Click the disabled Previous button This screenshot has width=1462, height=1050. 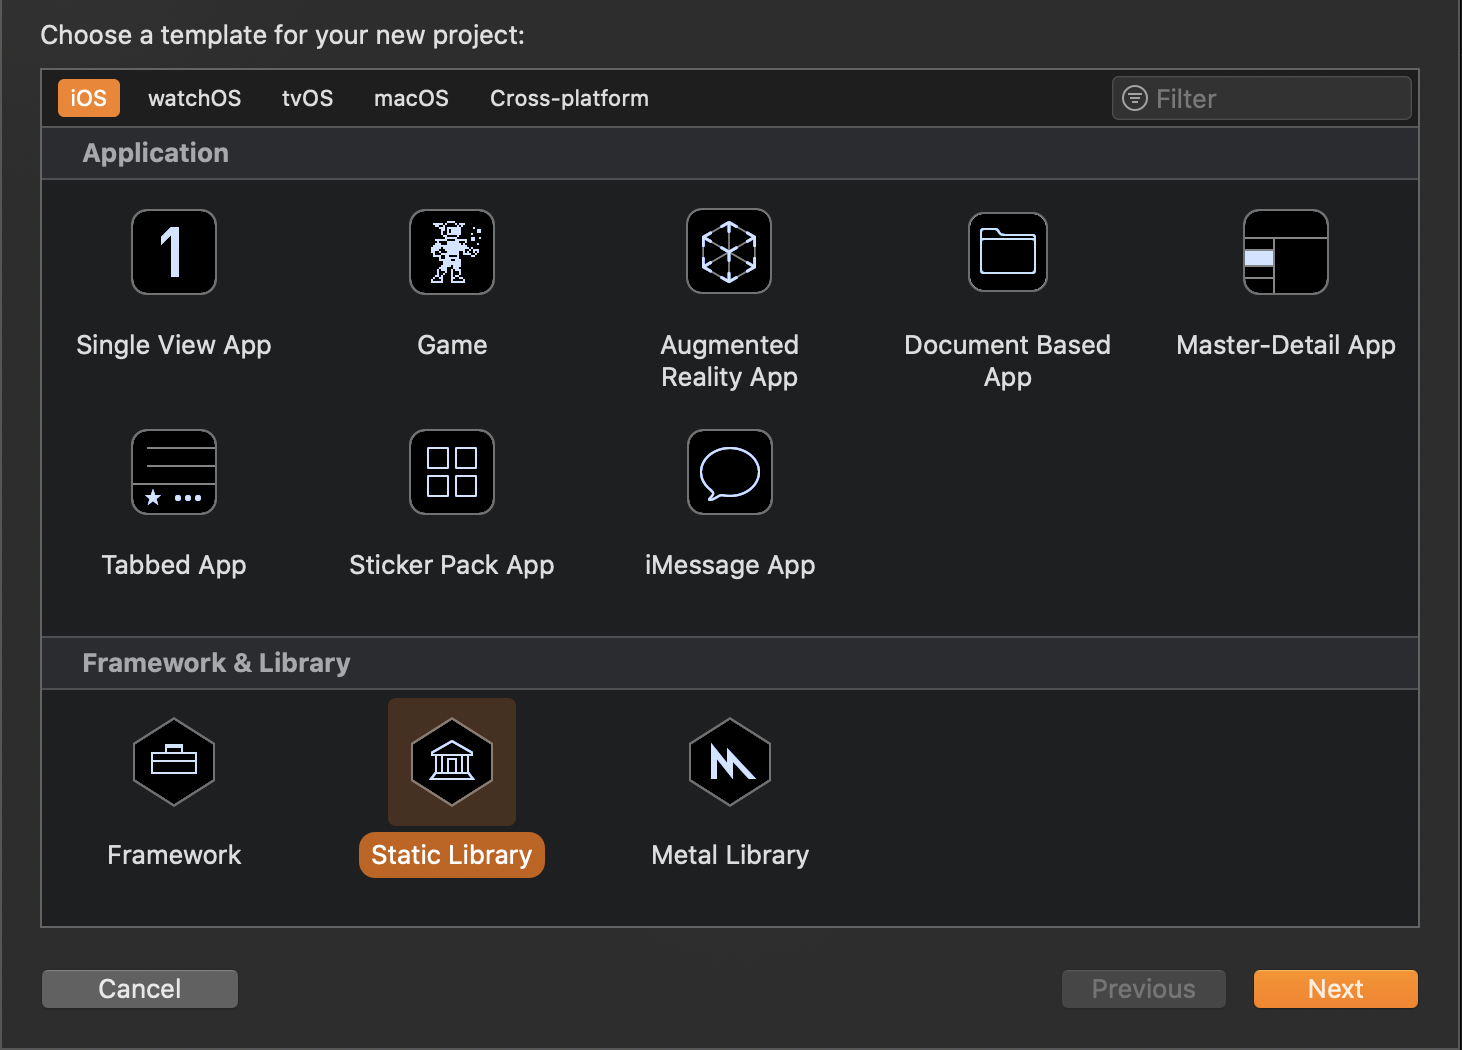pyautogui.click(x=1144, y=989)
